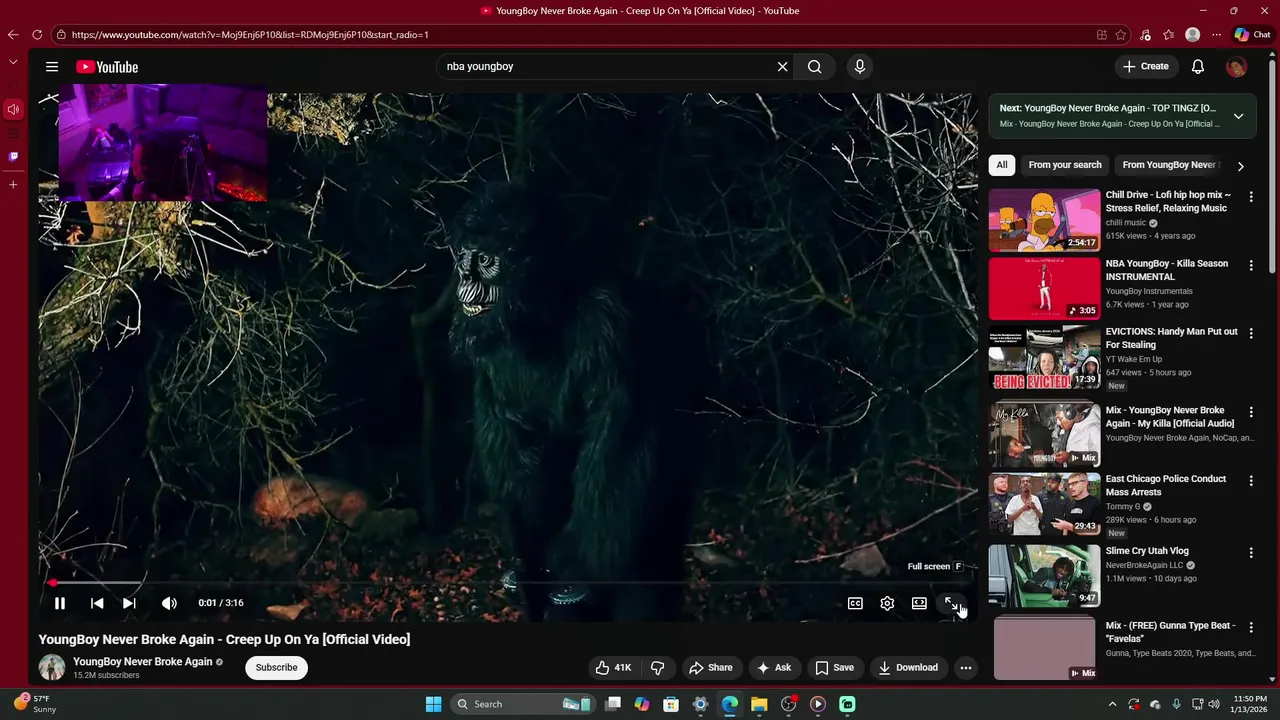
Task: Click the browser address bar URL
Action: pos(250,35)
